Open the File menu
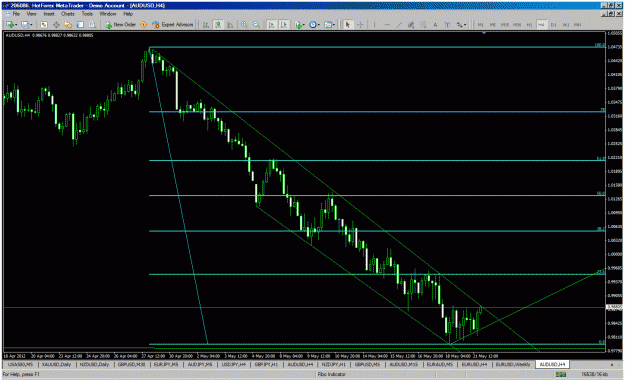Image resolution: width=625 pixels, height=380 pixels. click(16, 14)
